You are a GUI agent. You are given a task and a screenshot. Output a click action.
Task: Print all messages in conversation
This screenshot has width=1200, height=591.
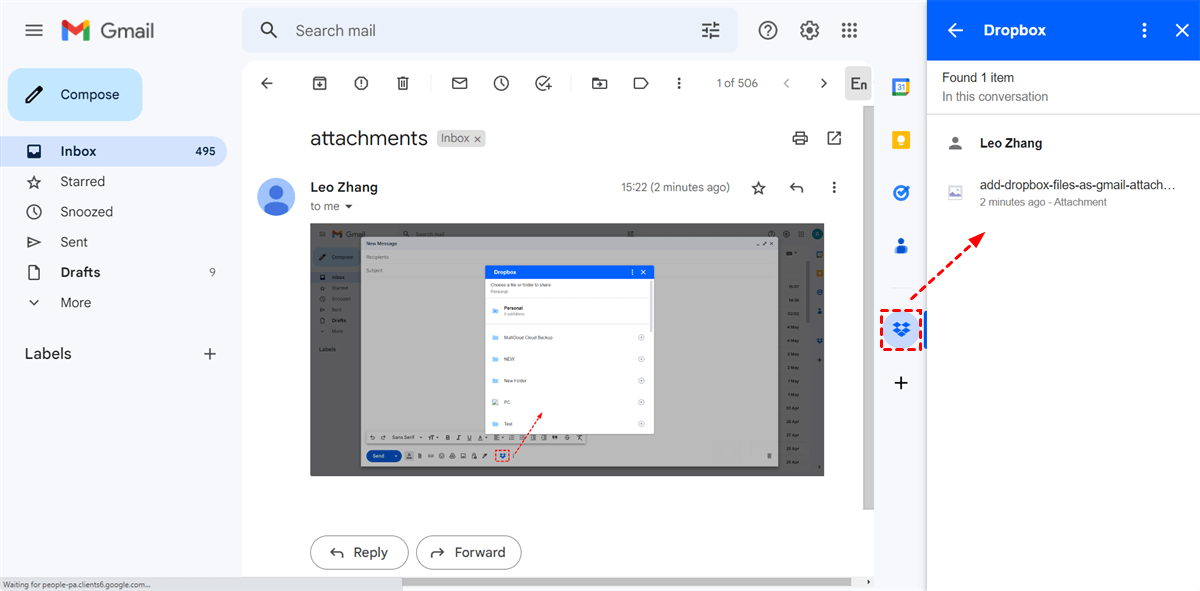(x=800, y=138)
